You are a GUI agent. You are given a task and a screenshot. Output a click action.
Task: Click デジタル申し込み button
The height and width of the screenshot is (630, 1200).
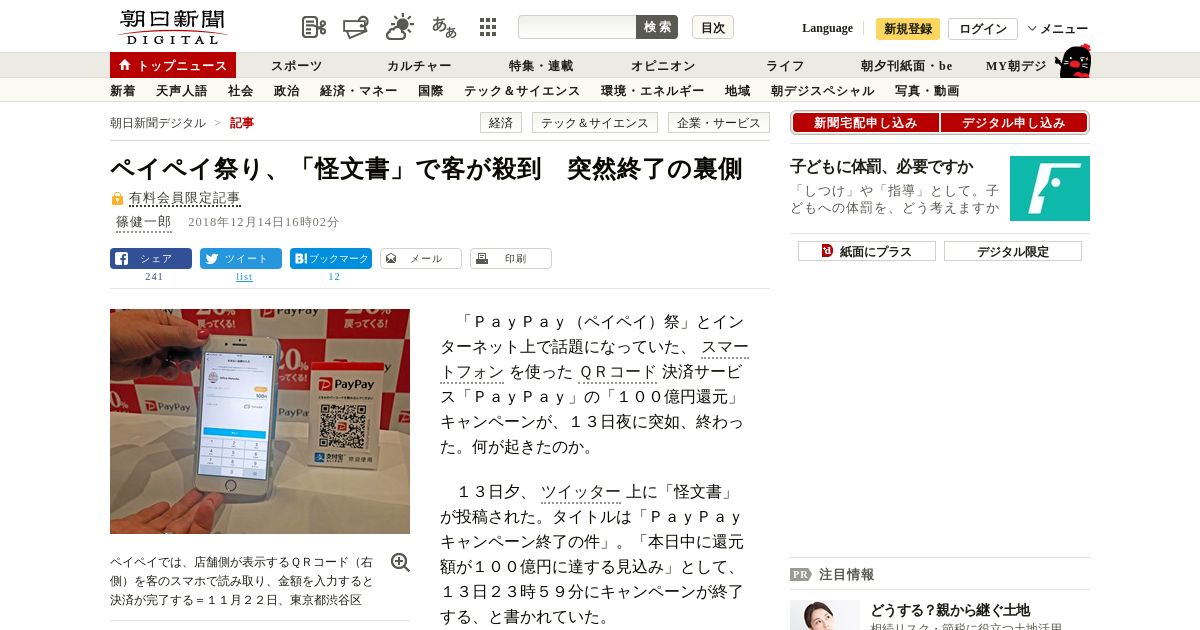coord(1014,123)
